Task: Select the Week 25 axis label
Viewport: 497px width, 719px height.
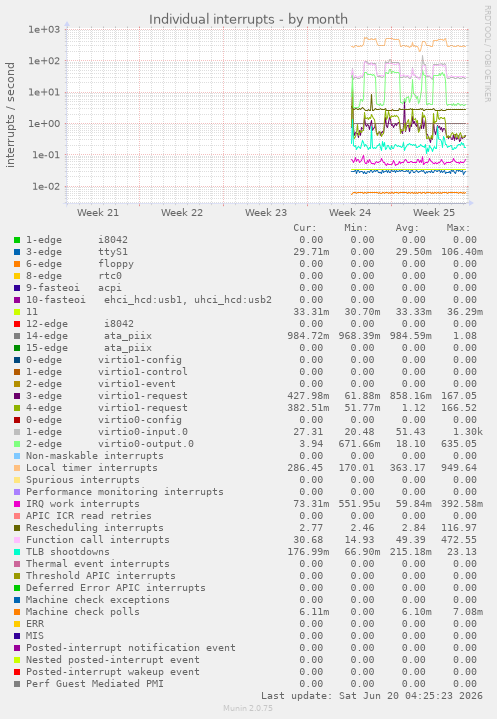Action: click(x=434, y=212)
